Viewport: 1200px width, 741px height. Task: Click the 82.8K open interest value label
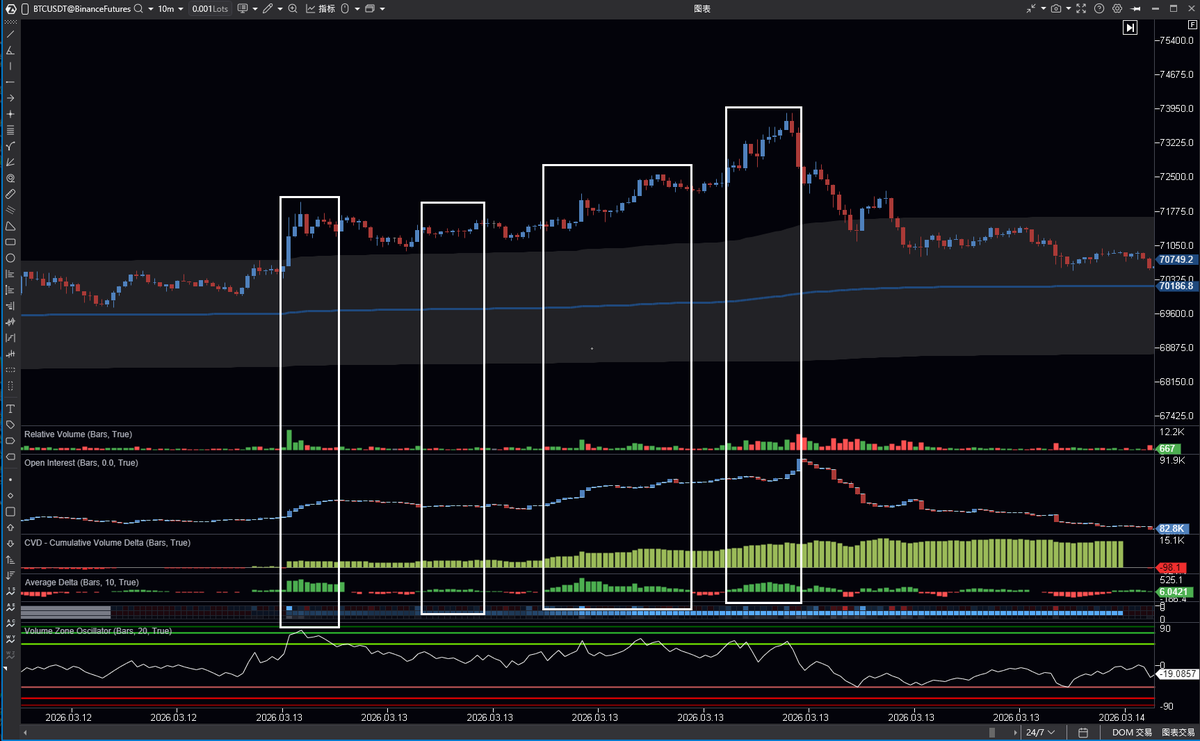1172,528
